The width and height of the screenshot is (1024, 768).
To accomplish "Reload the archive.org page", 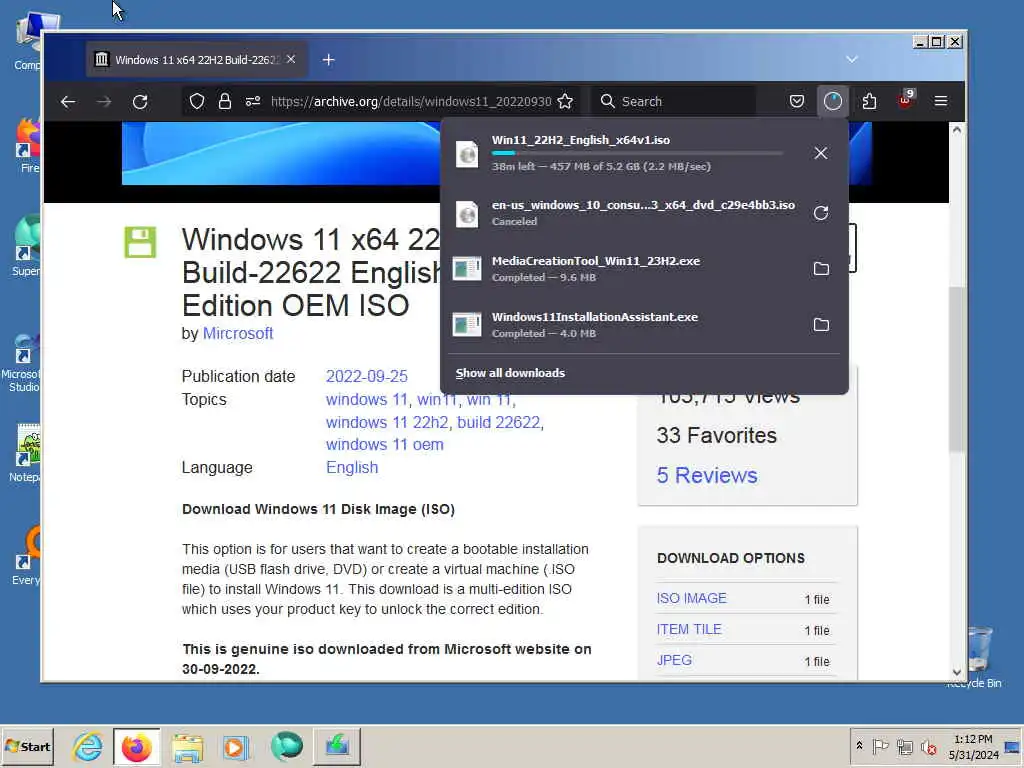I will pos(140,101).
